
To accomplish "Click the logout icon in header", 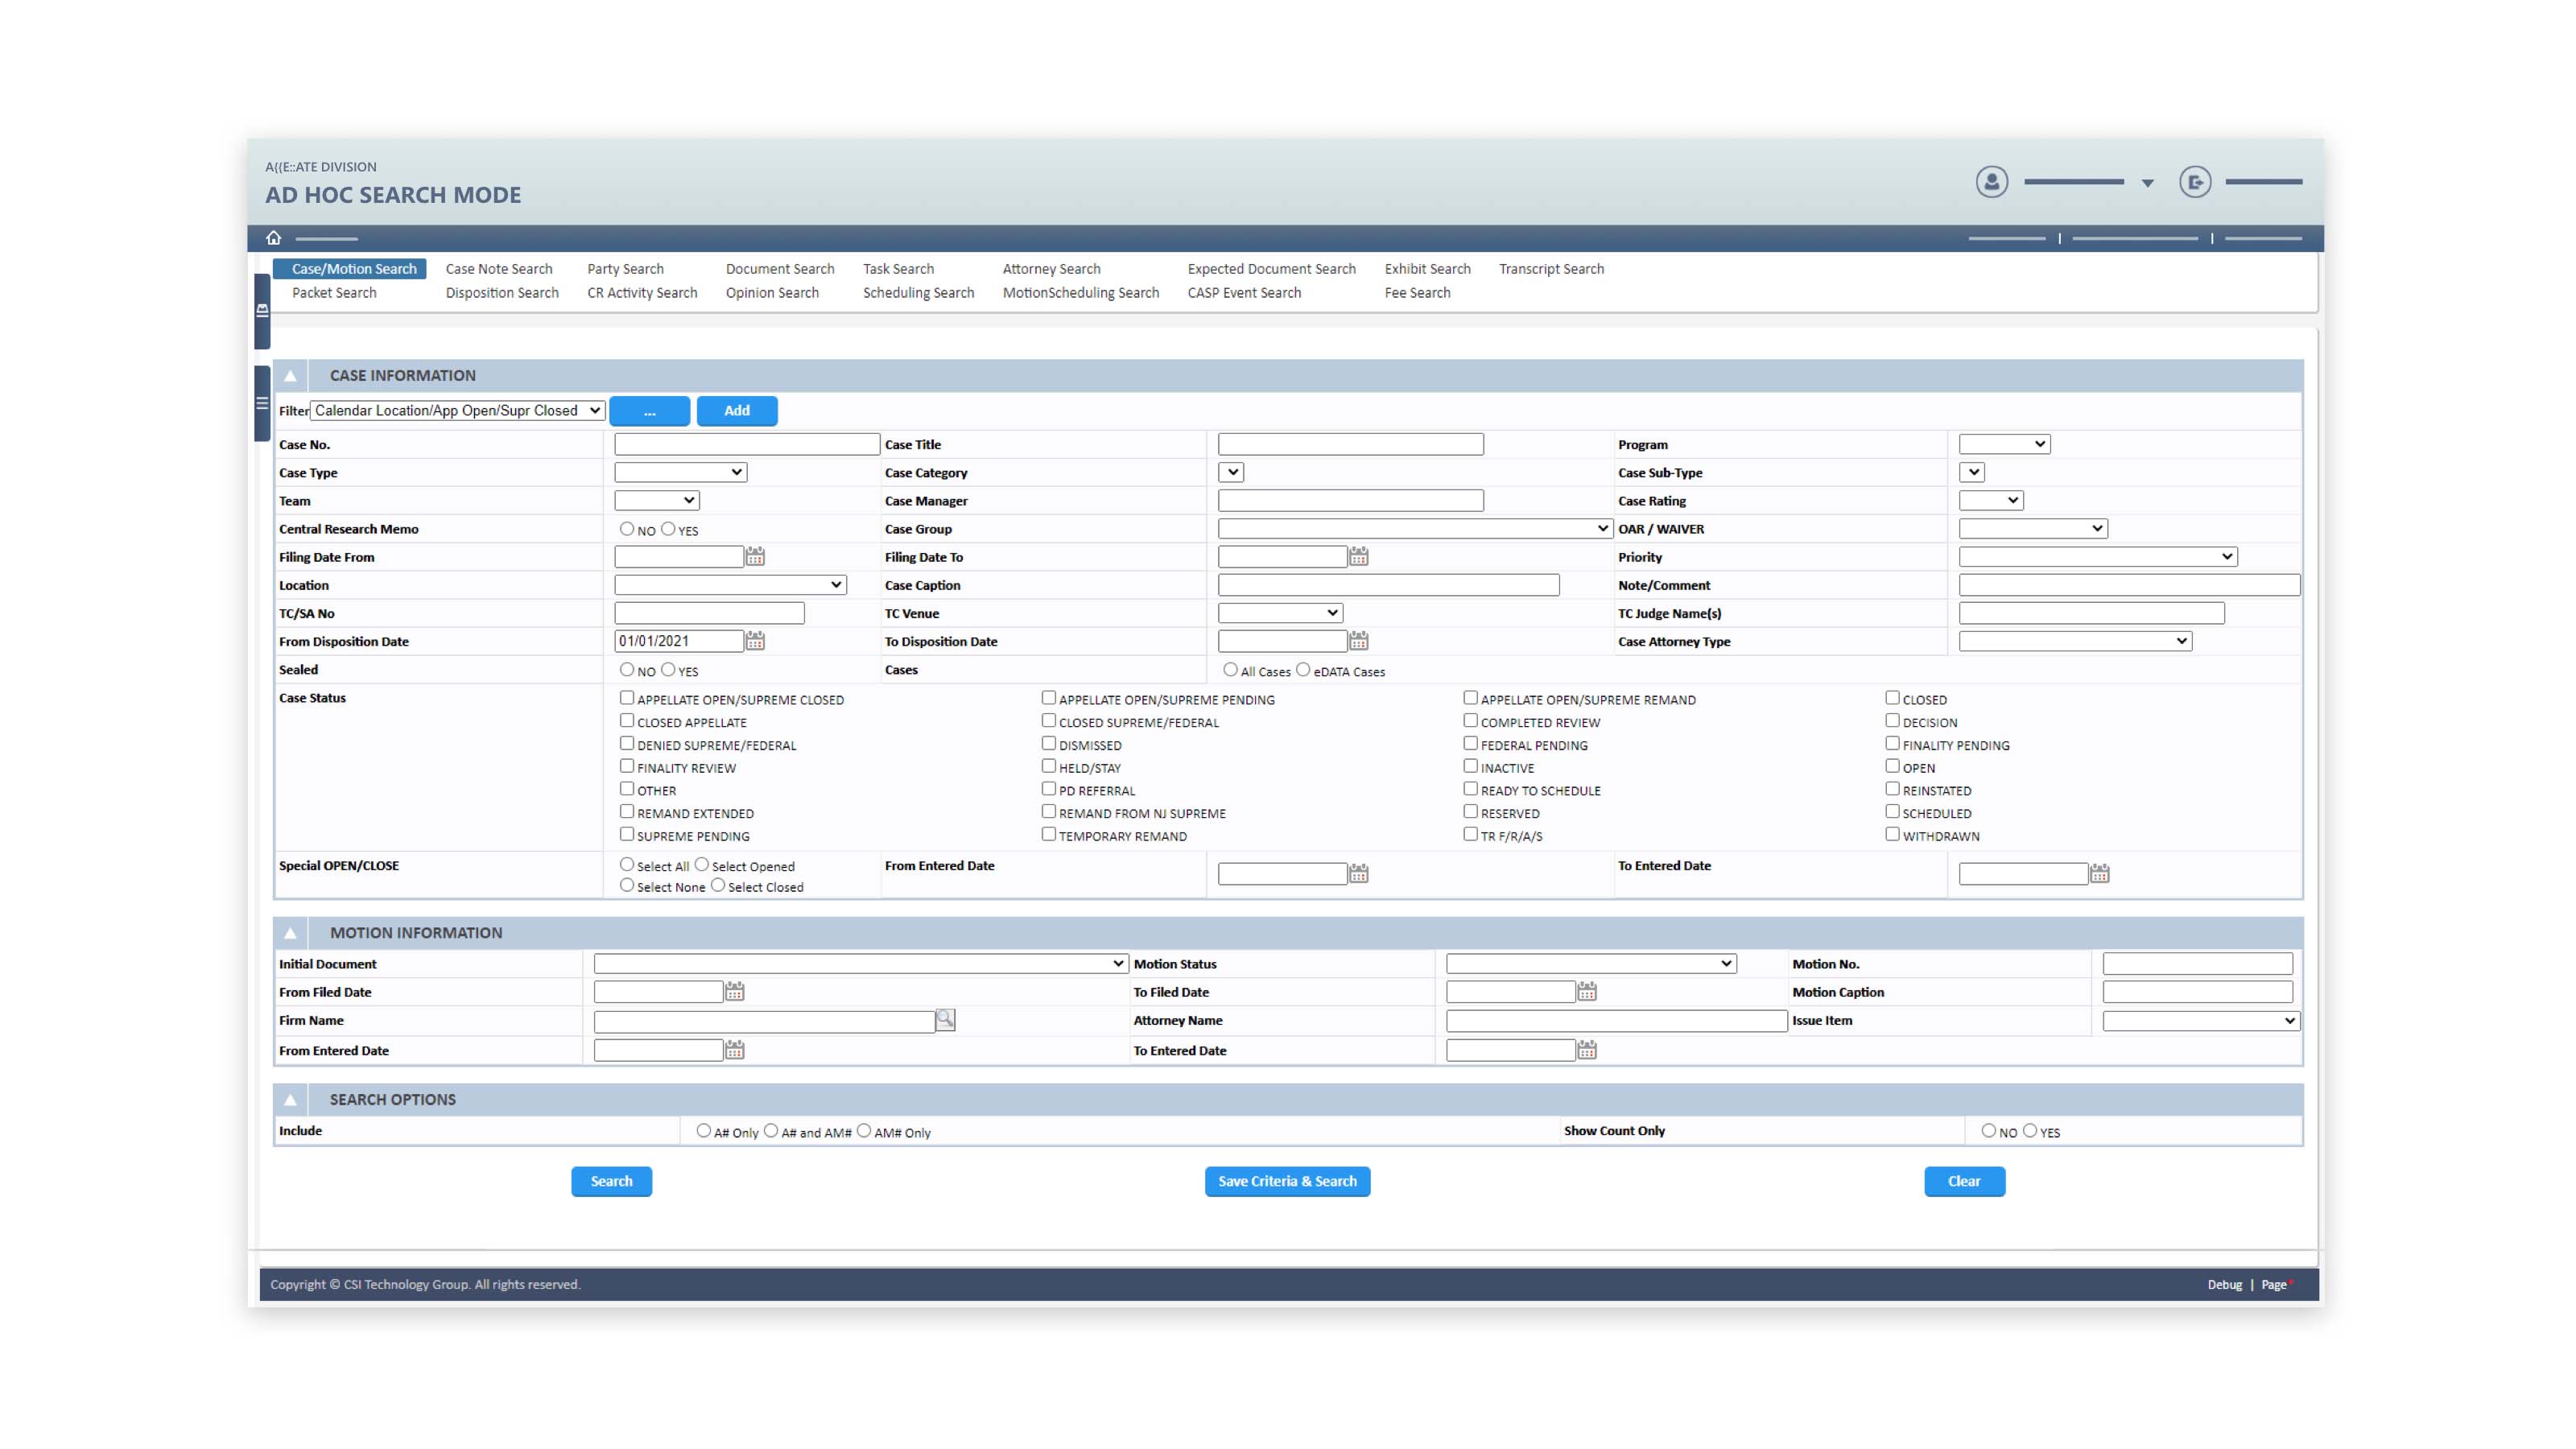I will [x=2195, y=182].
